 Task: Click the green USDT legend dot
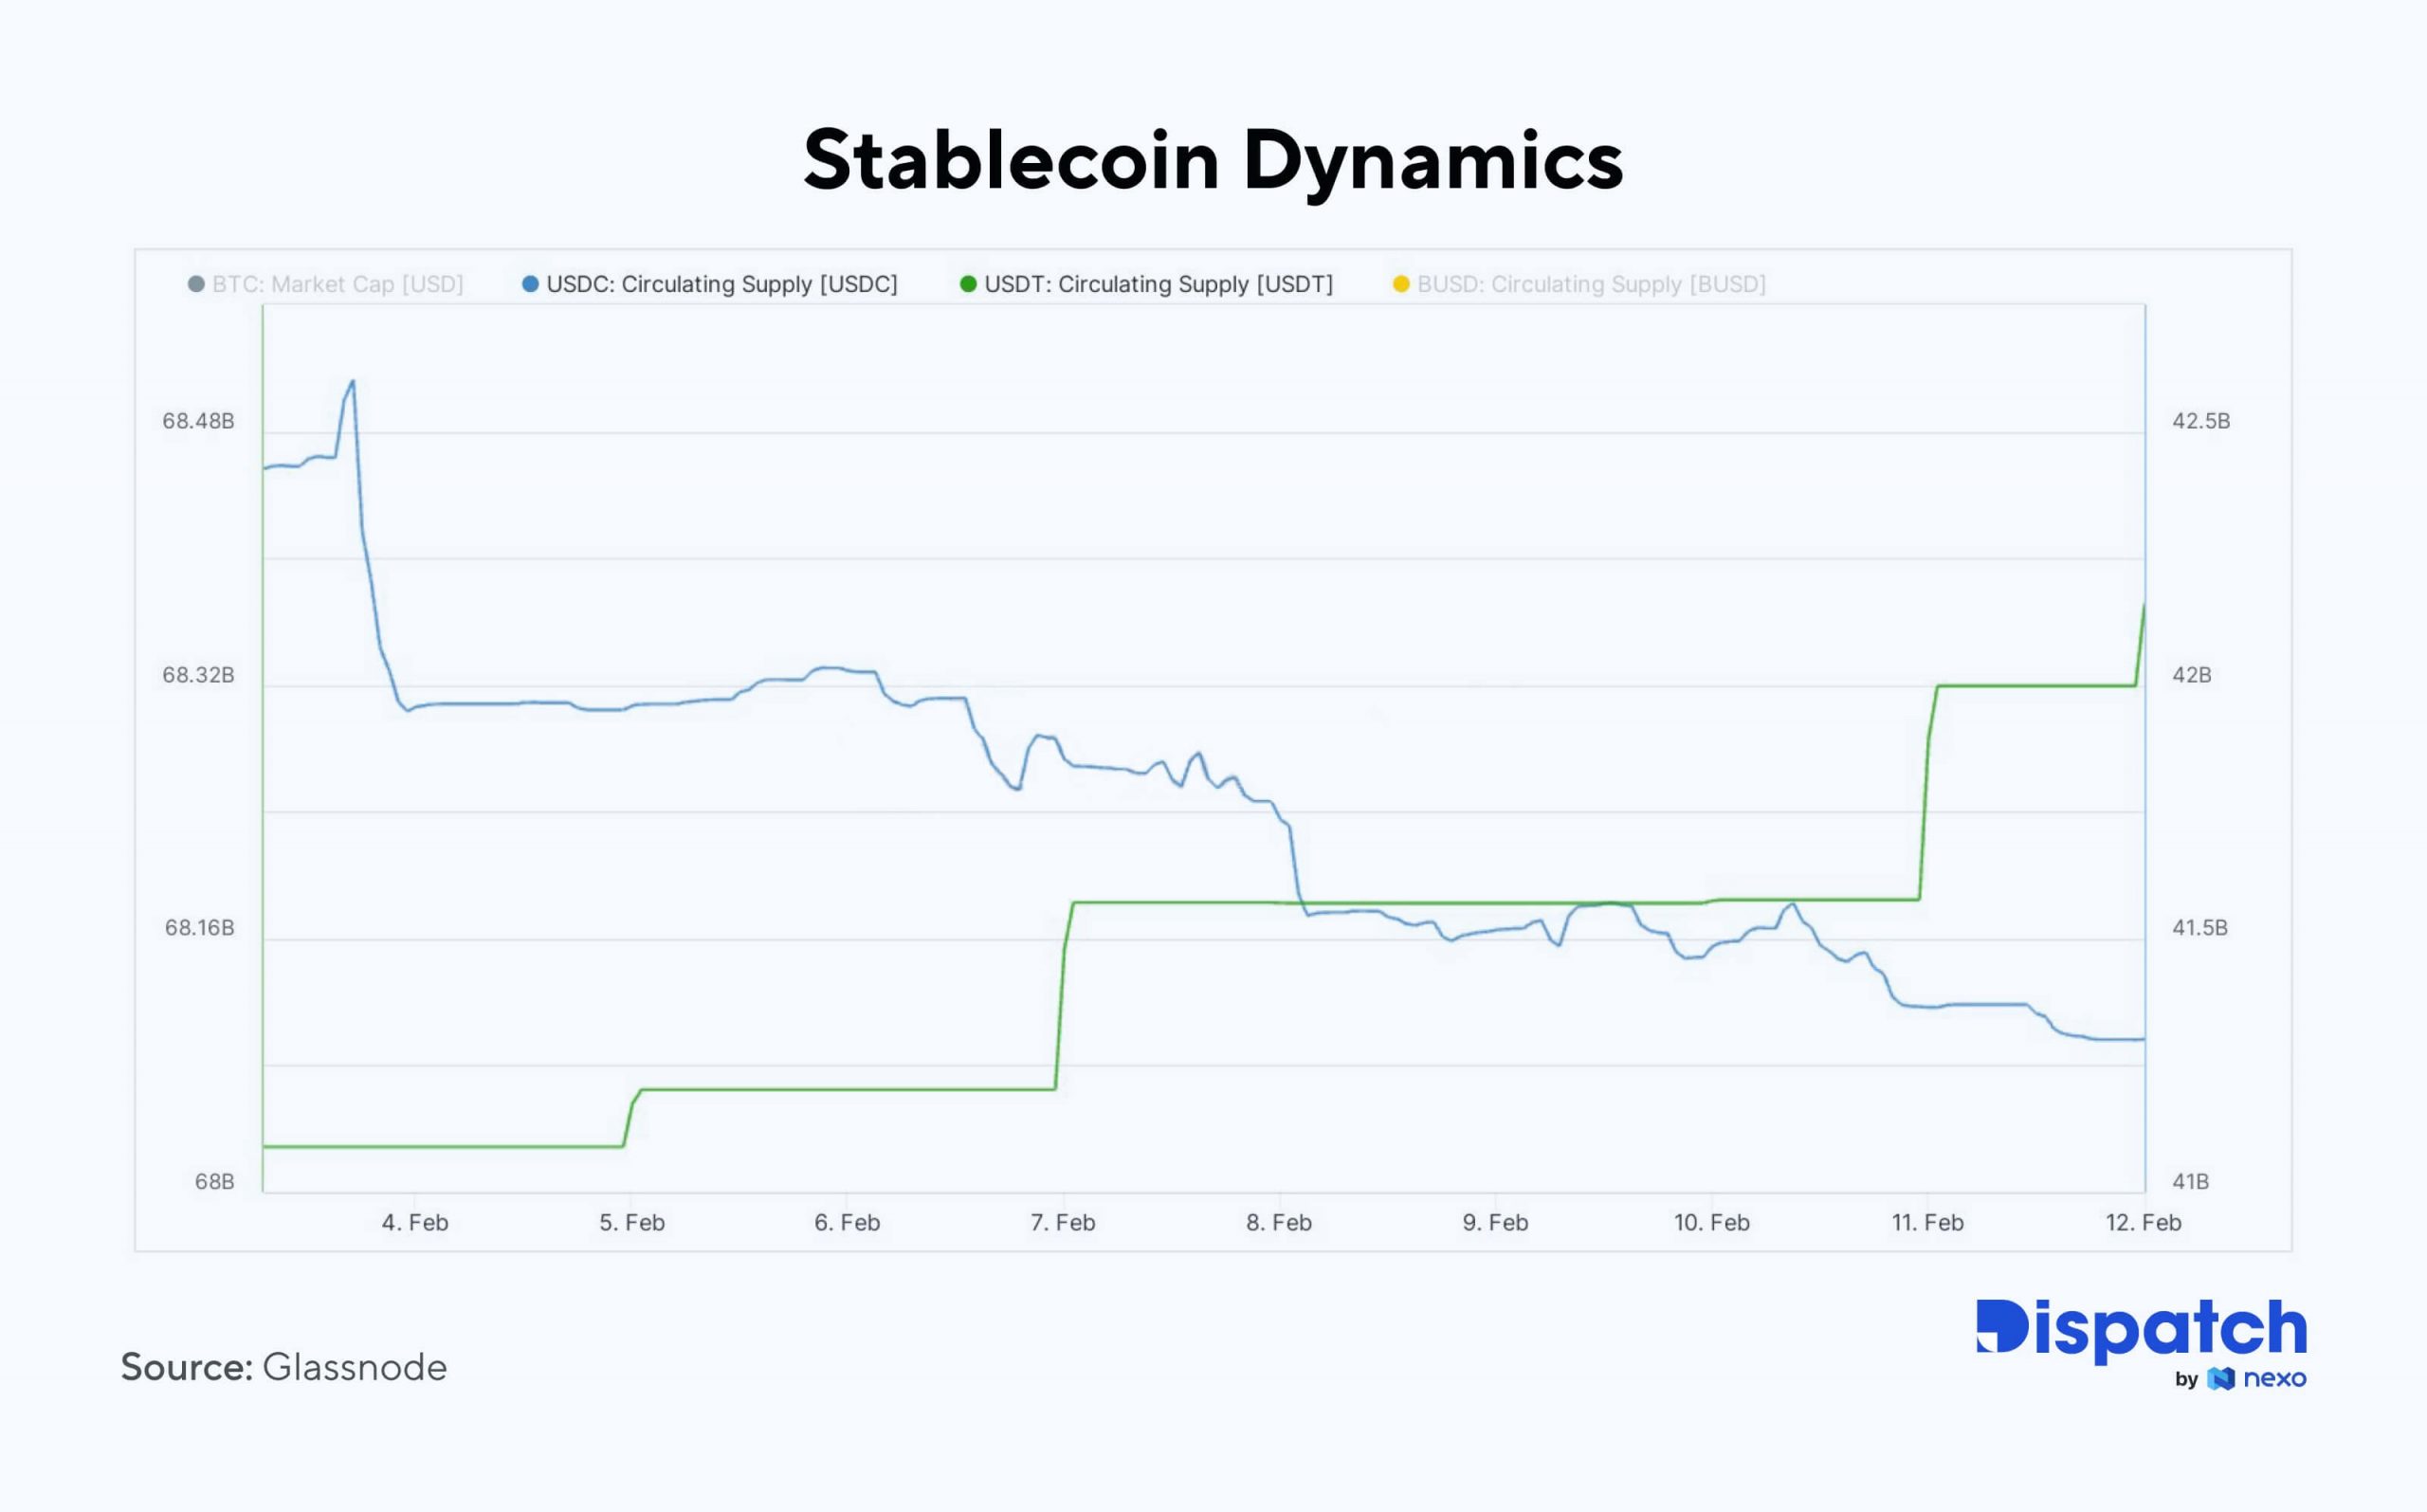[967, 284]
